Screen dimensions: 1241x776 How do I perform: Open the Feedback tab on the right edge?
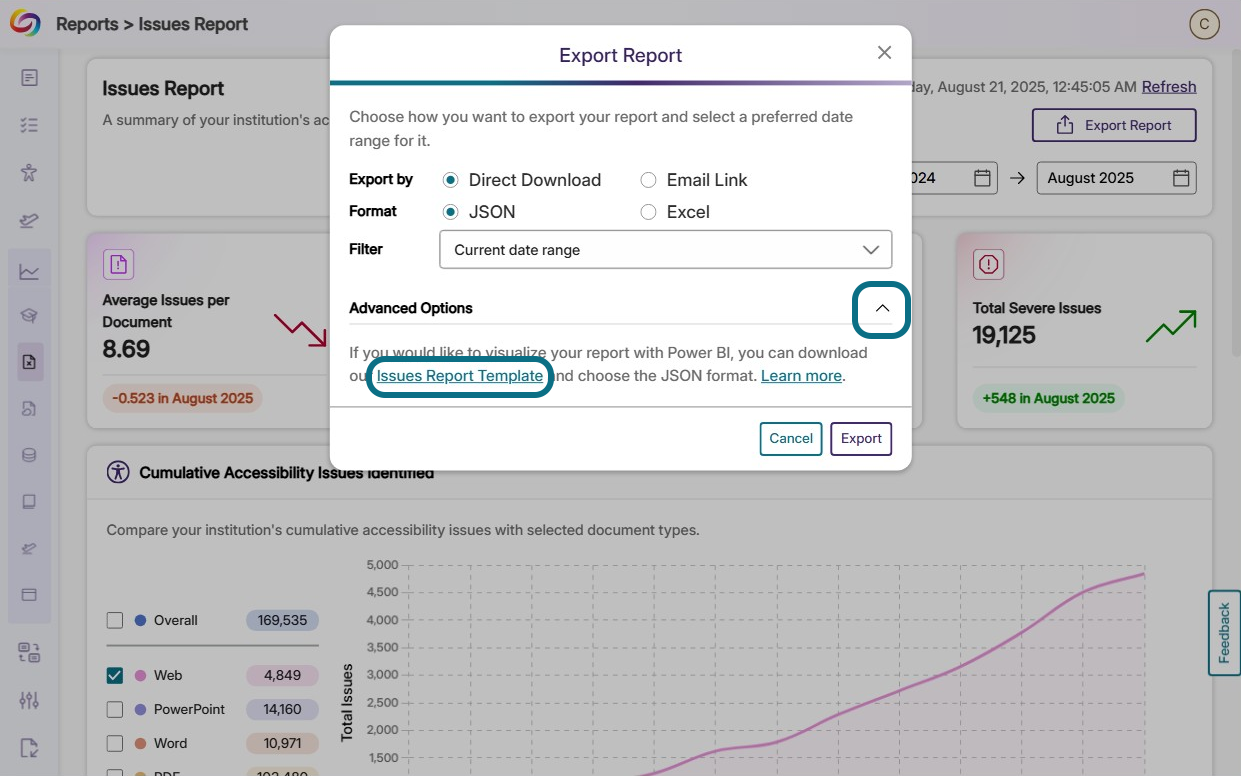1223,632
